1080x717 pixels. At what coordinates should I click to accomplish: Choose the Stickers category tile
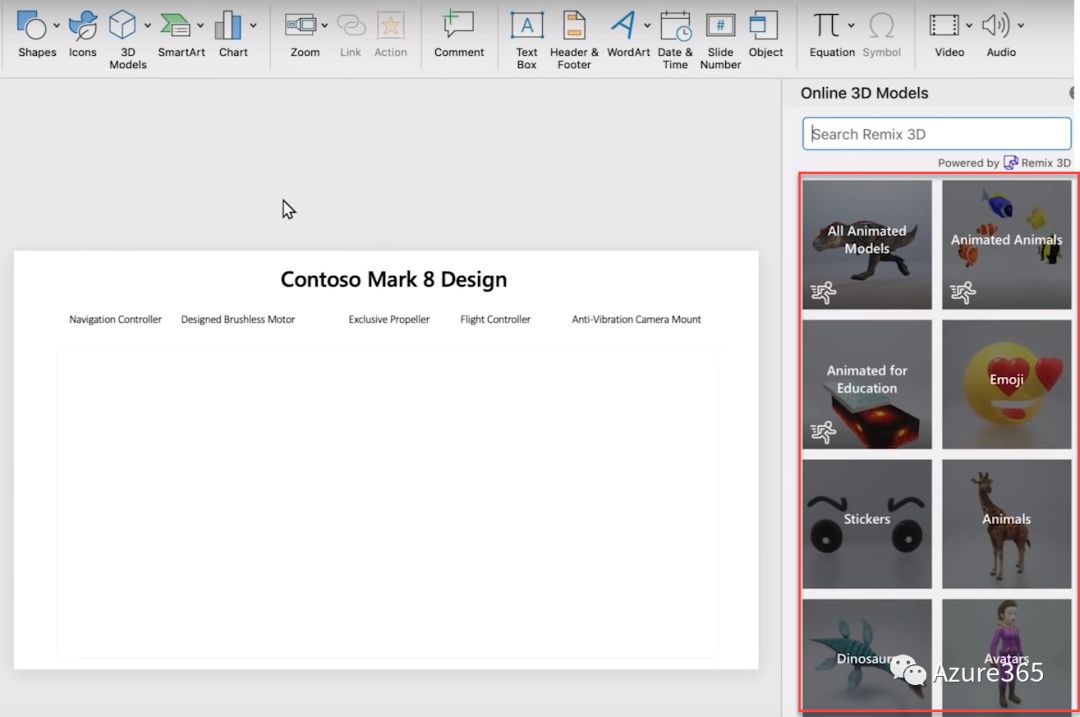[867, 523]
